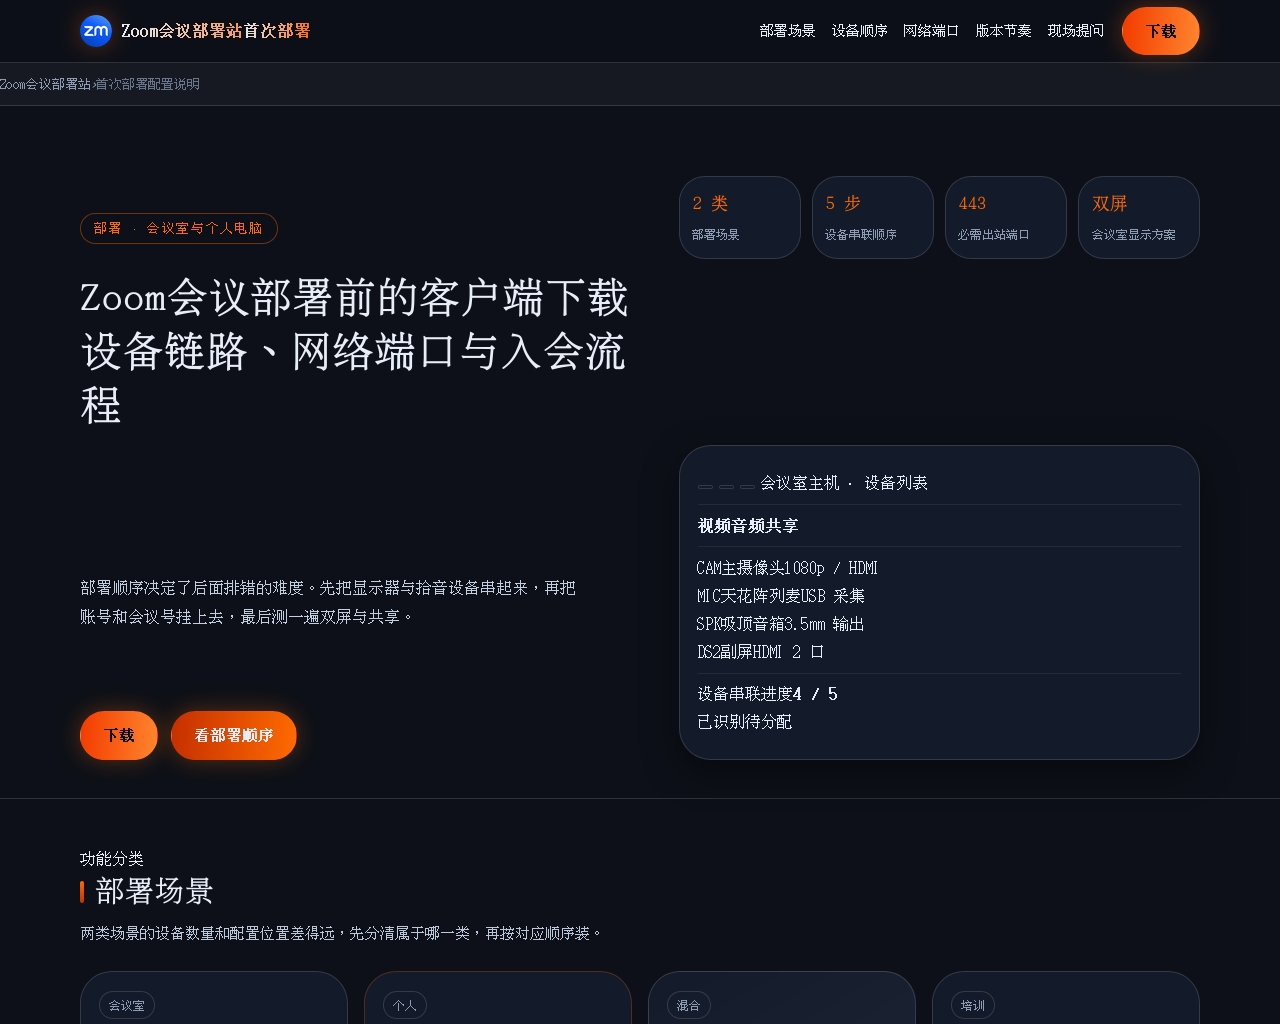
Task: Click the "部署 · 会议室与个人电脑" pill badge
Action: 179,228
